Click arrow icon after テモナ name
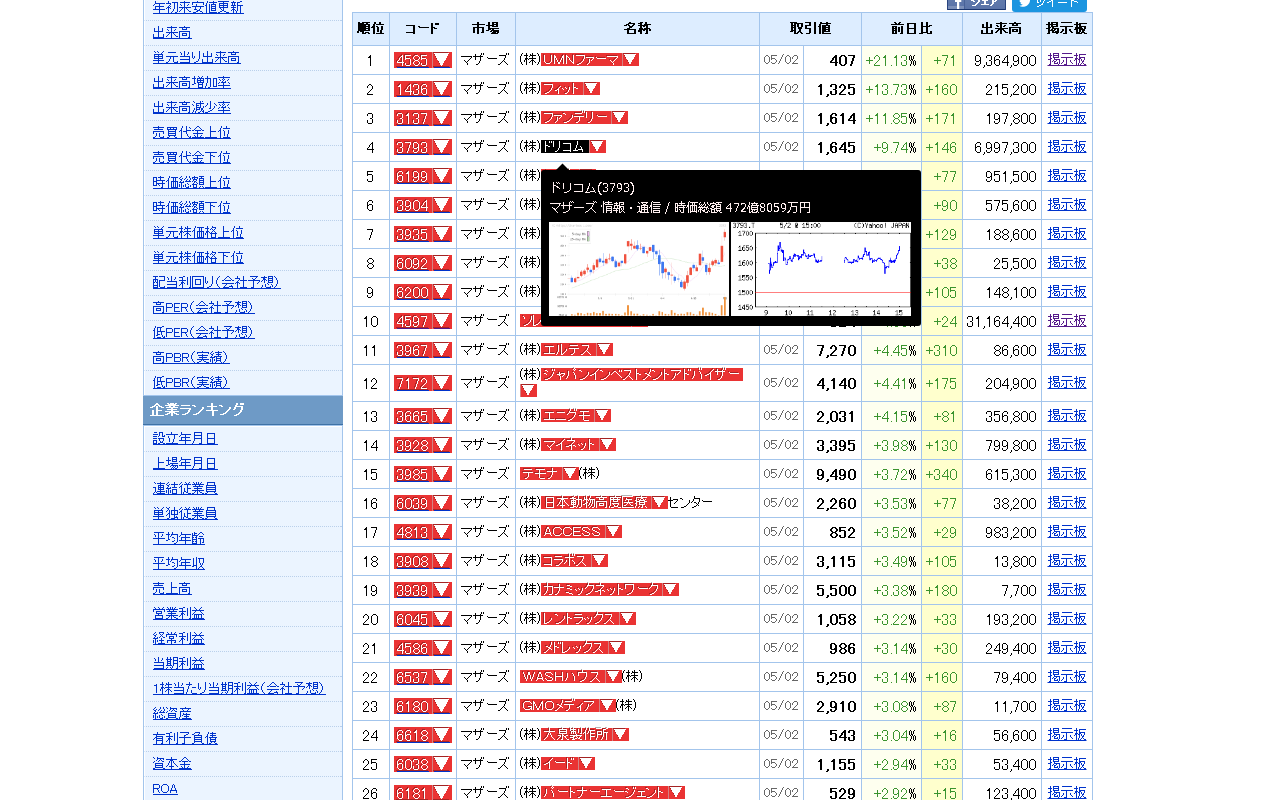The width and height of the screenshot is (1280, 800). [x=571, y=474]
